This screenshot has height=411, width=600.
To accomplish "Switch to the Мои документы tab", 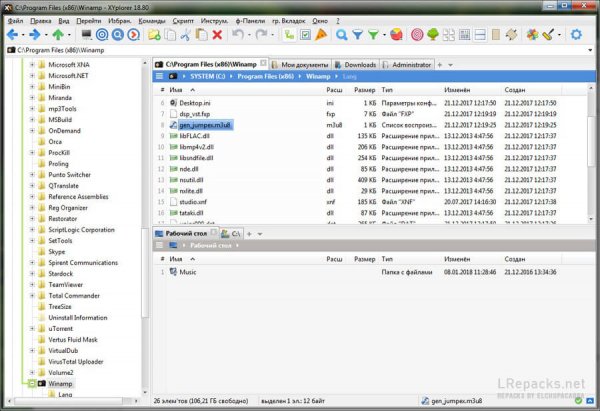I will coord(300,65).
